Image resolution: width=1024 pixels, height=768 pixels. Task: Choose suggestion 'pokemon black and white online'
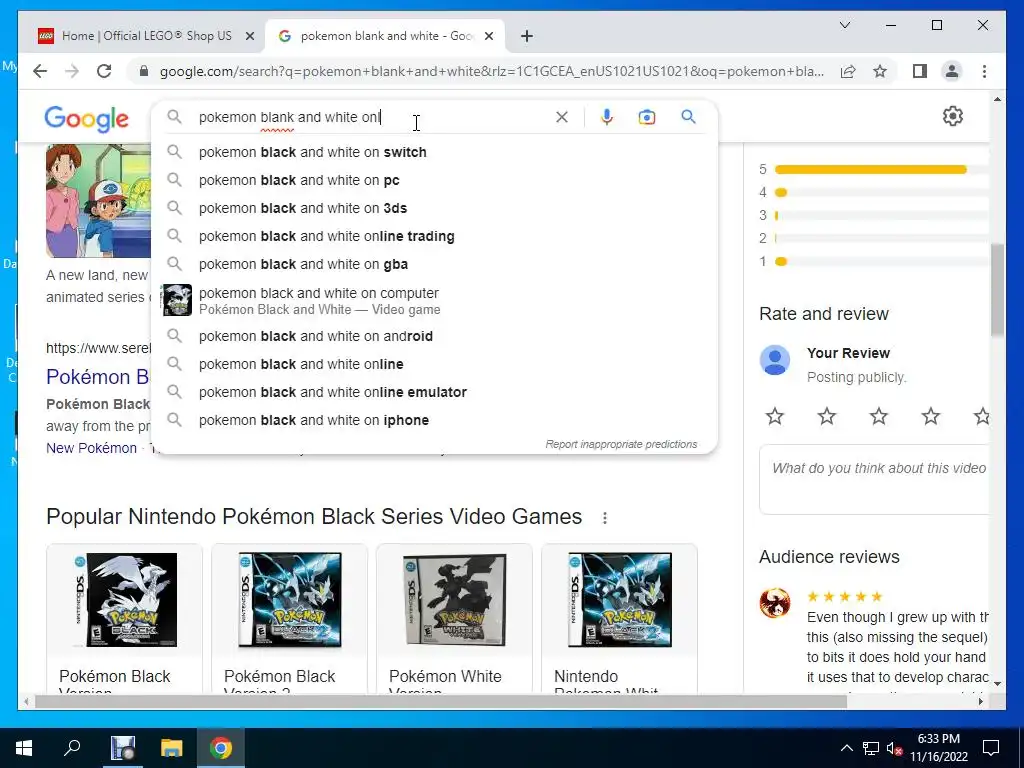[434, 364]
